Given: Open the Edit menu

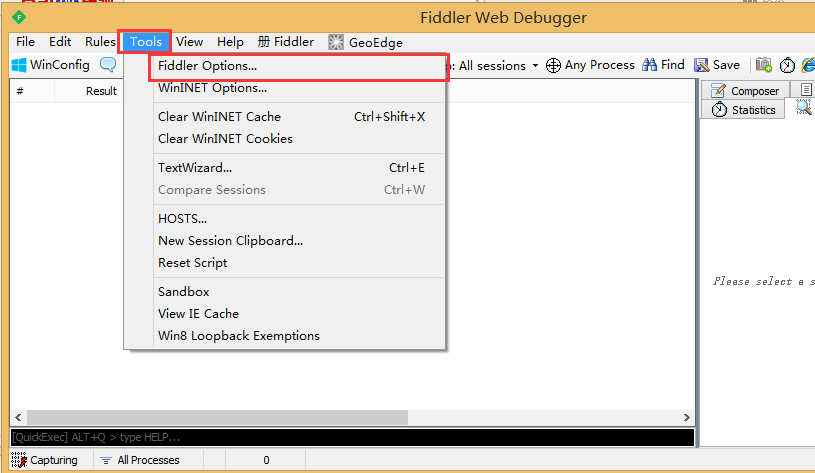Looking at the screenshot, I should pyautogui.click(x=60, y=42).
